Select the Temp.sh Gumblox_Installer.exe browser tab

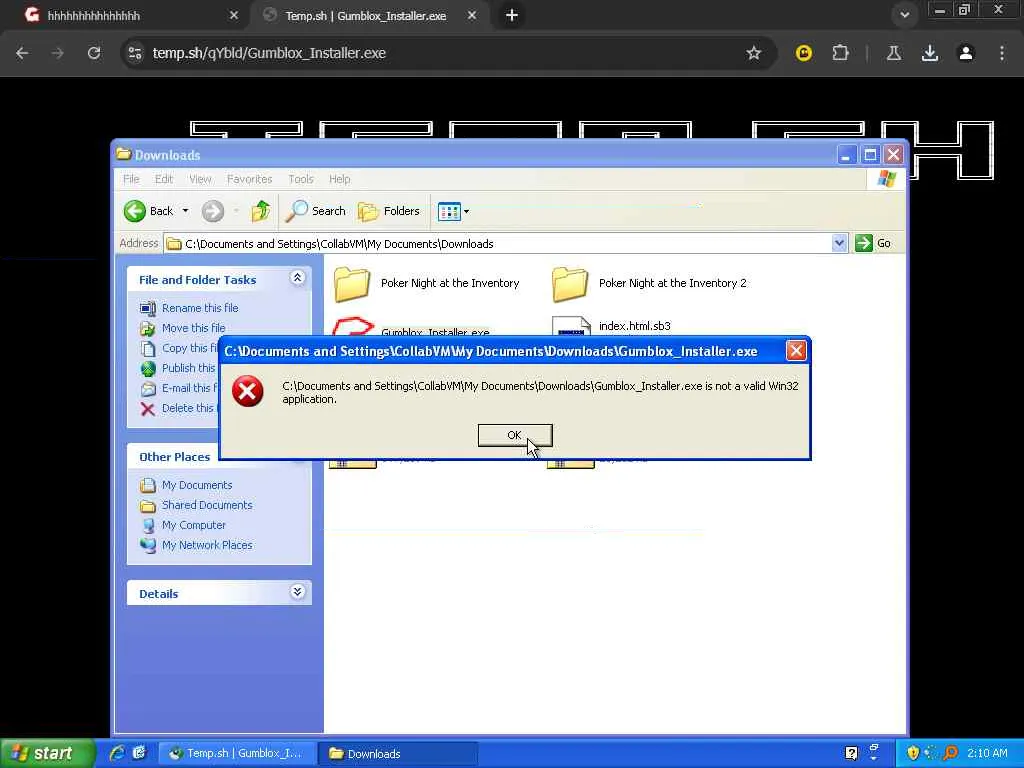[369, 16]
